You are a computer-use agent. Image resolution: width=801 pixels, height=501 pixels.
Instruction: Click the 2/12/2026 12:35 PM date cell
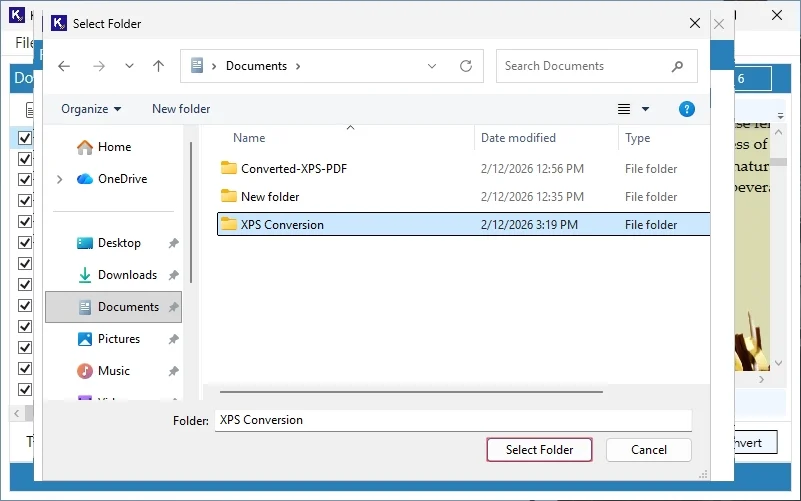532,197
